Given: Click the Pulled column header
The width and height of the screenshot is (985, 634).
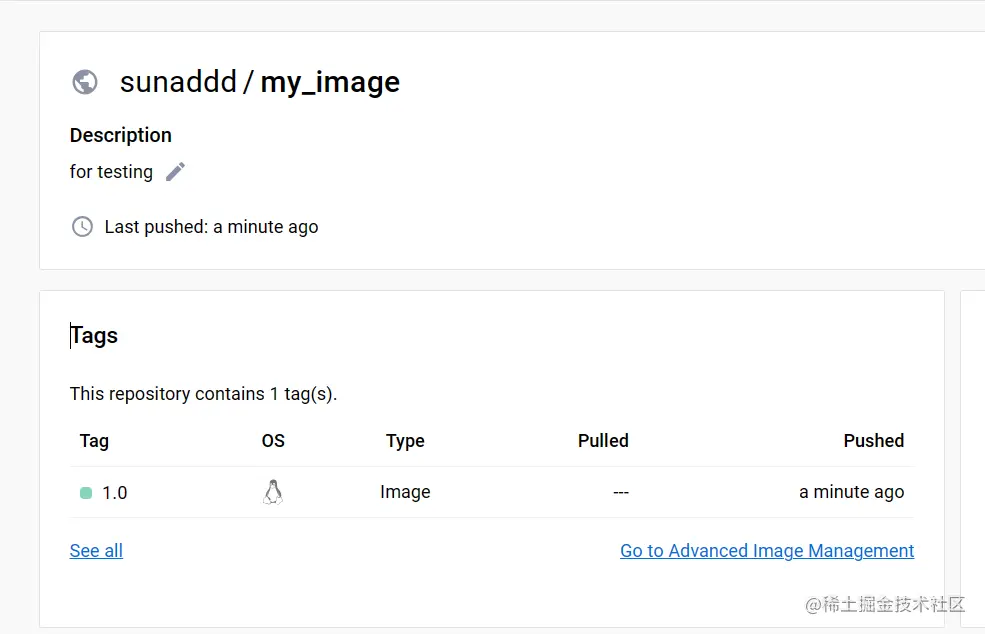Looking at the screenshot, I should click(603, 441).
